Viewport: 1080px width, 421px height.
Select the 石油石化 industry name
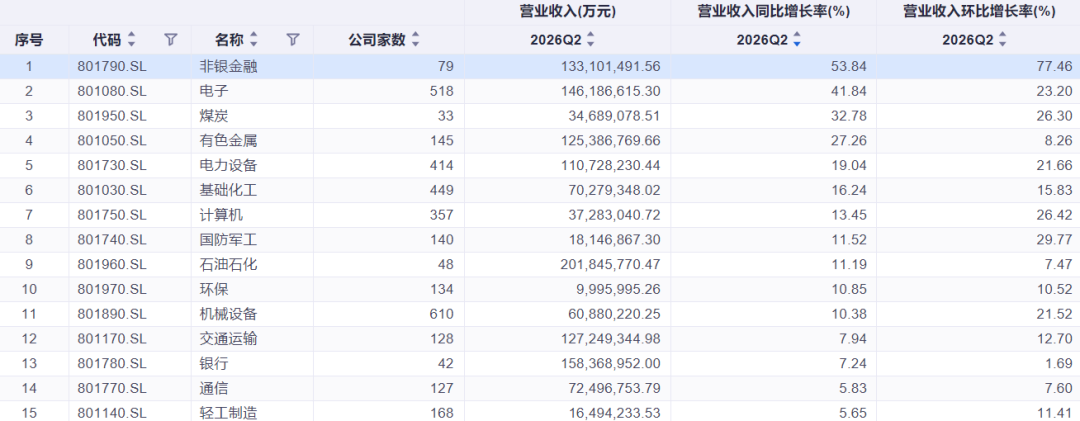coord(229,265)
